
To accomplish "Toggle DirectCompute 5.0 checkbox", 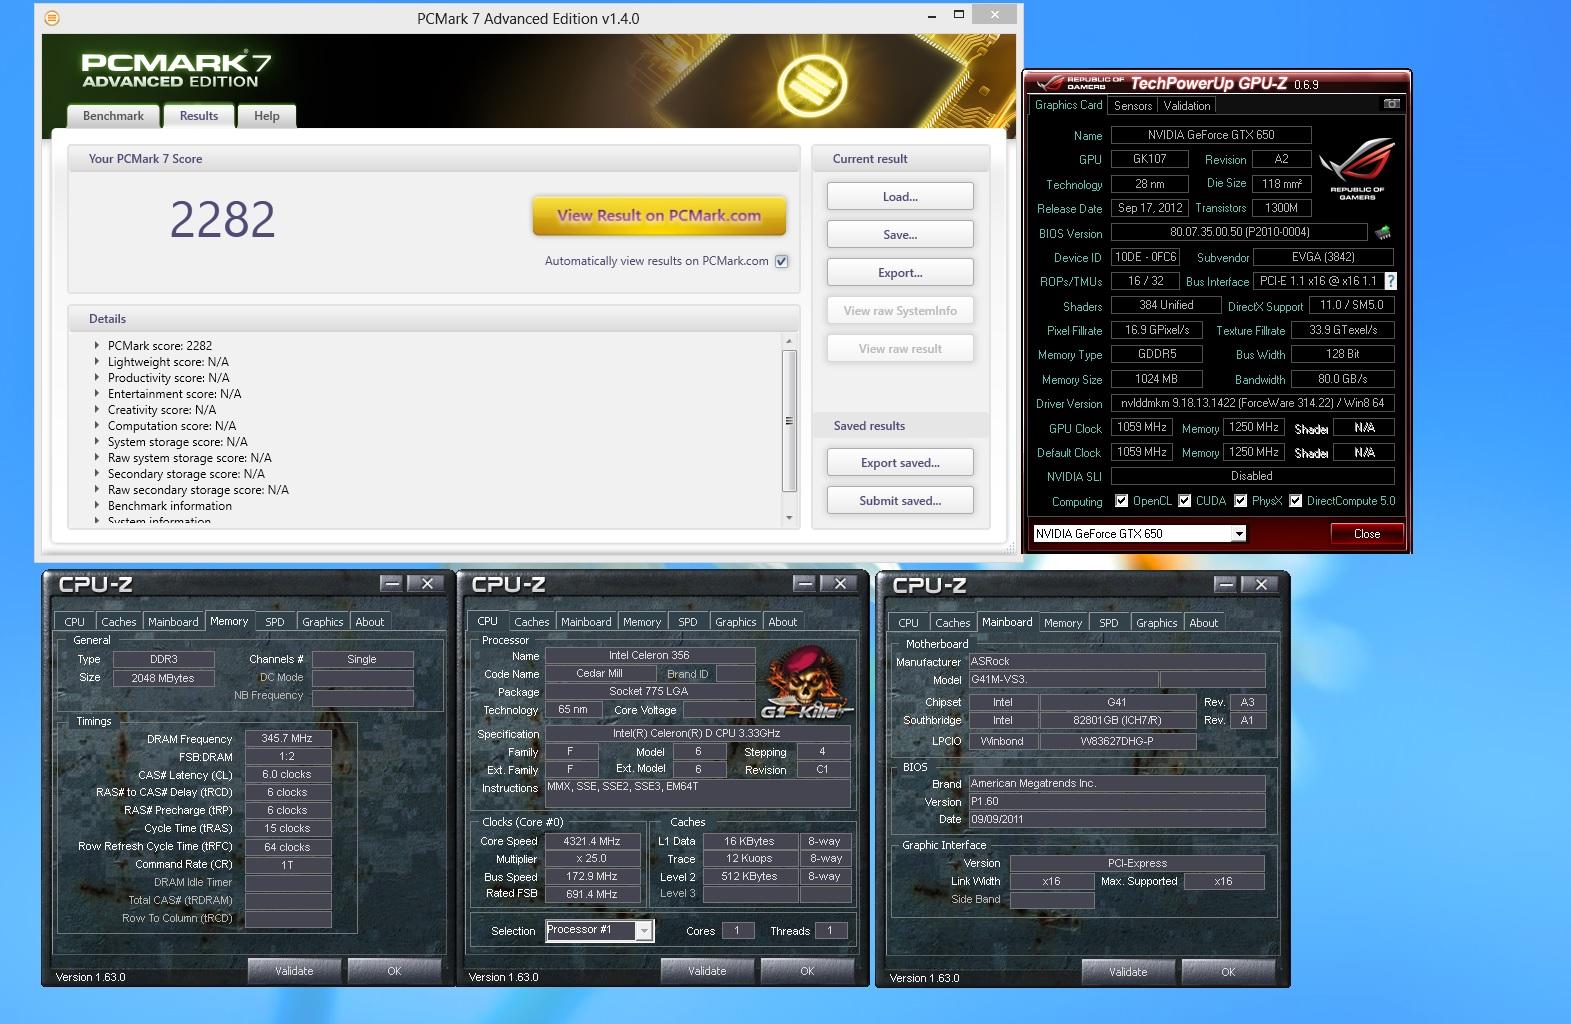I will click(1296, 501).
